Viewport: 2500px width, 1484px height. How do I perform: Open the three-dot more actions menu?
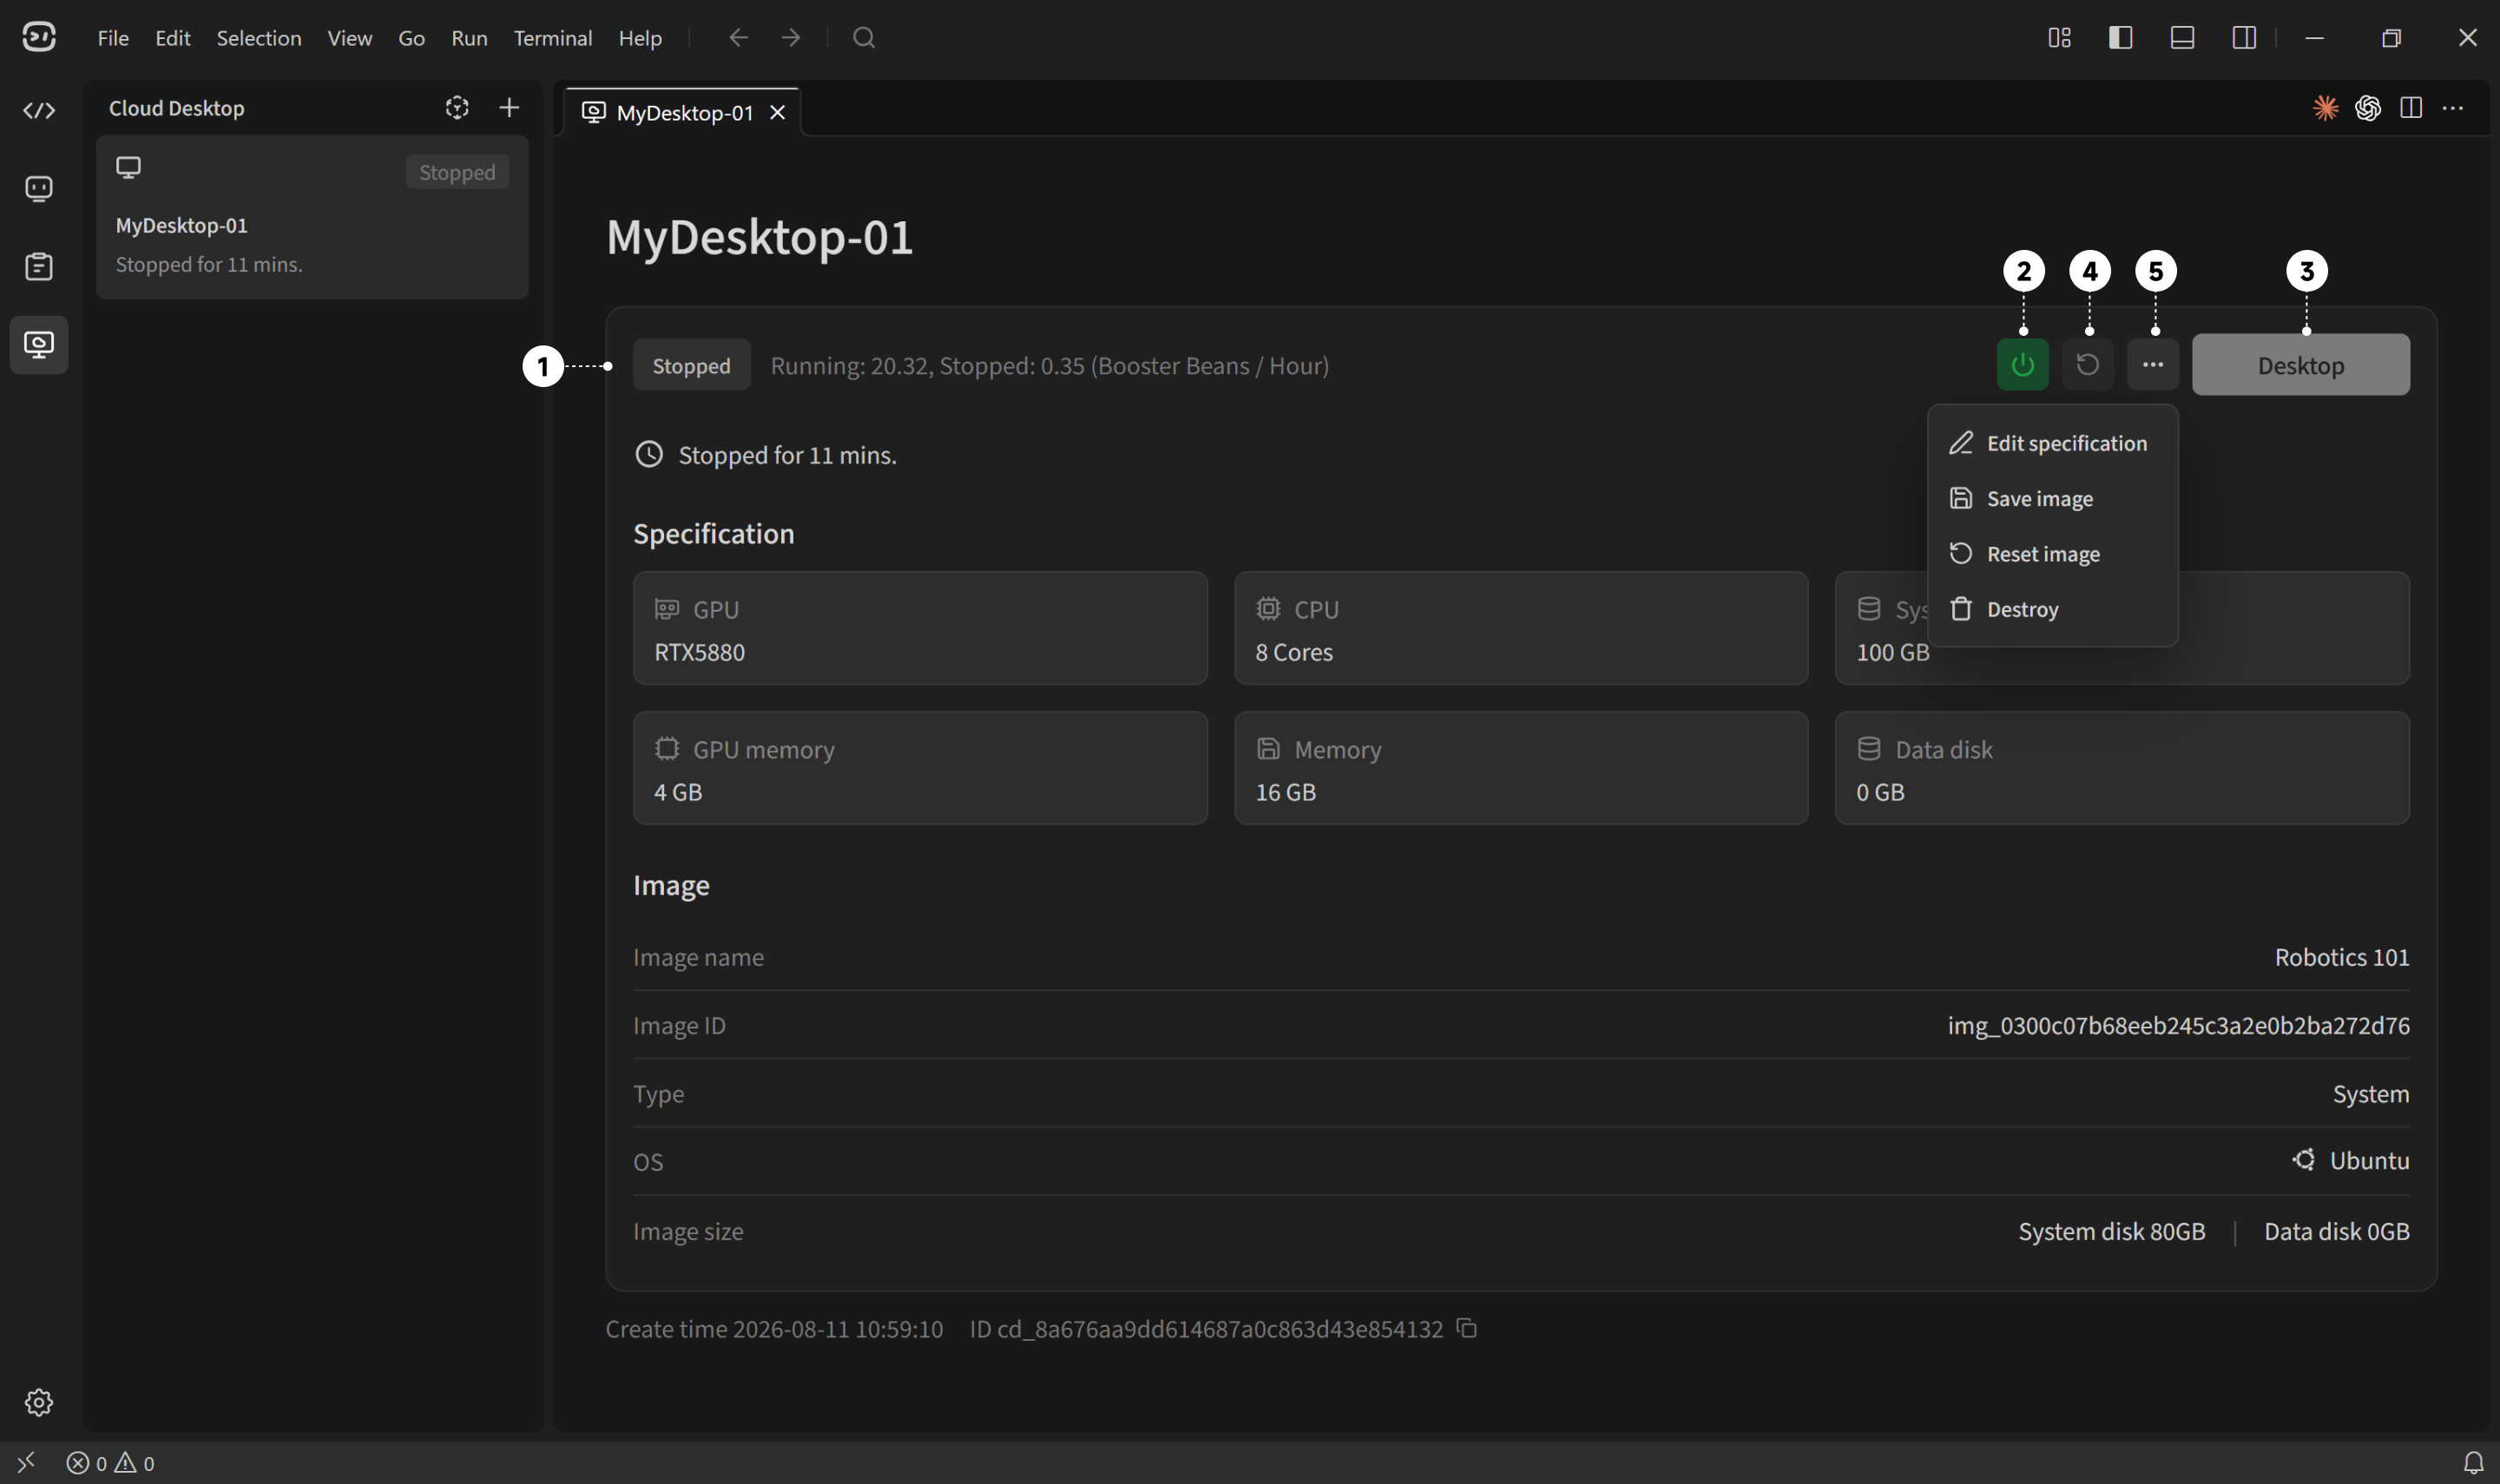2152,365
